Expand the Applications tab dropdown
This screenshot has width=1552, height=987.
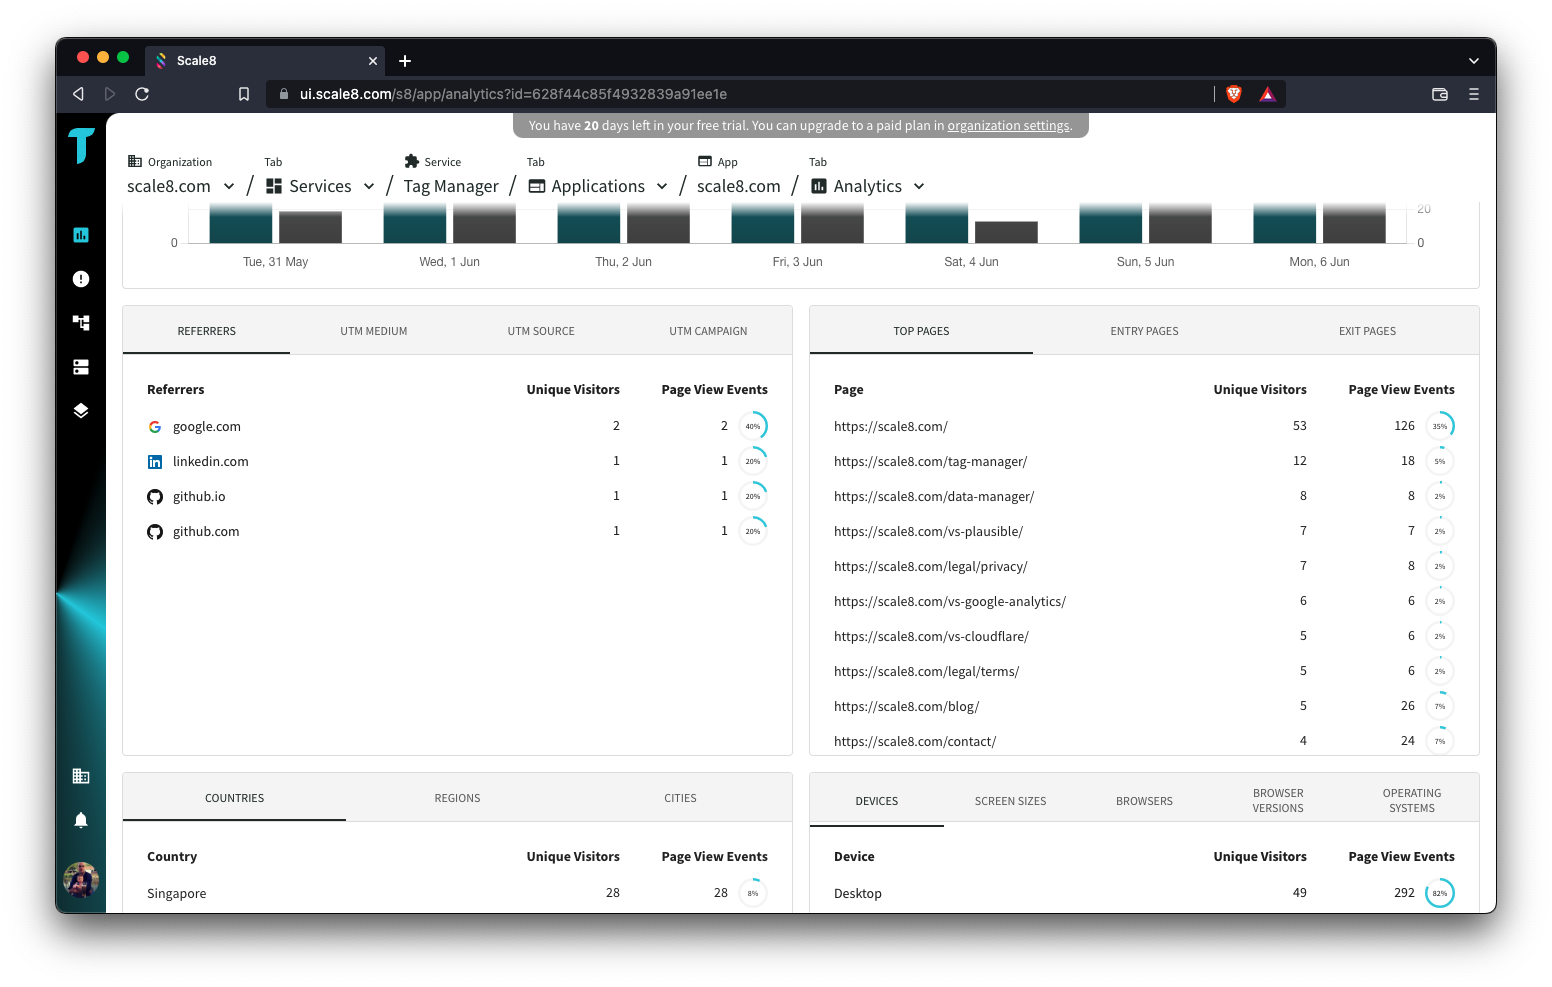(x=662, y=186)
